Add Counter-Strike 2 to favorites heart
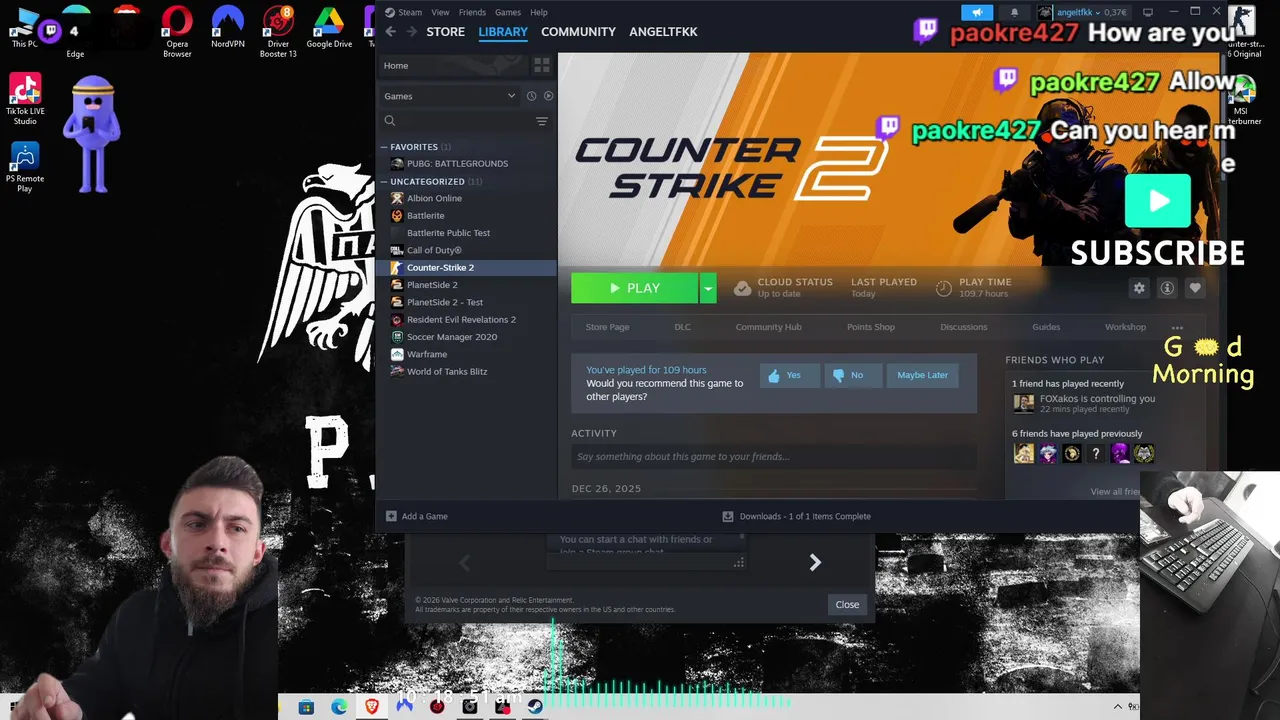Viewport: 1280px width, 720px height. pos(1195,288)
